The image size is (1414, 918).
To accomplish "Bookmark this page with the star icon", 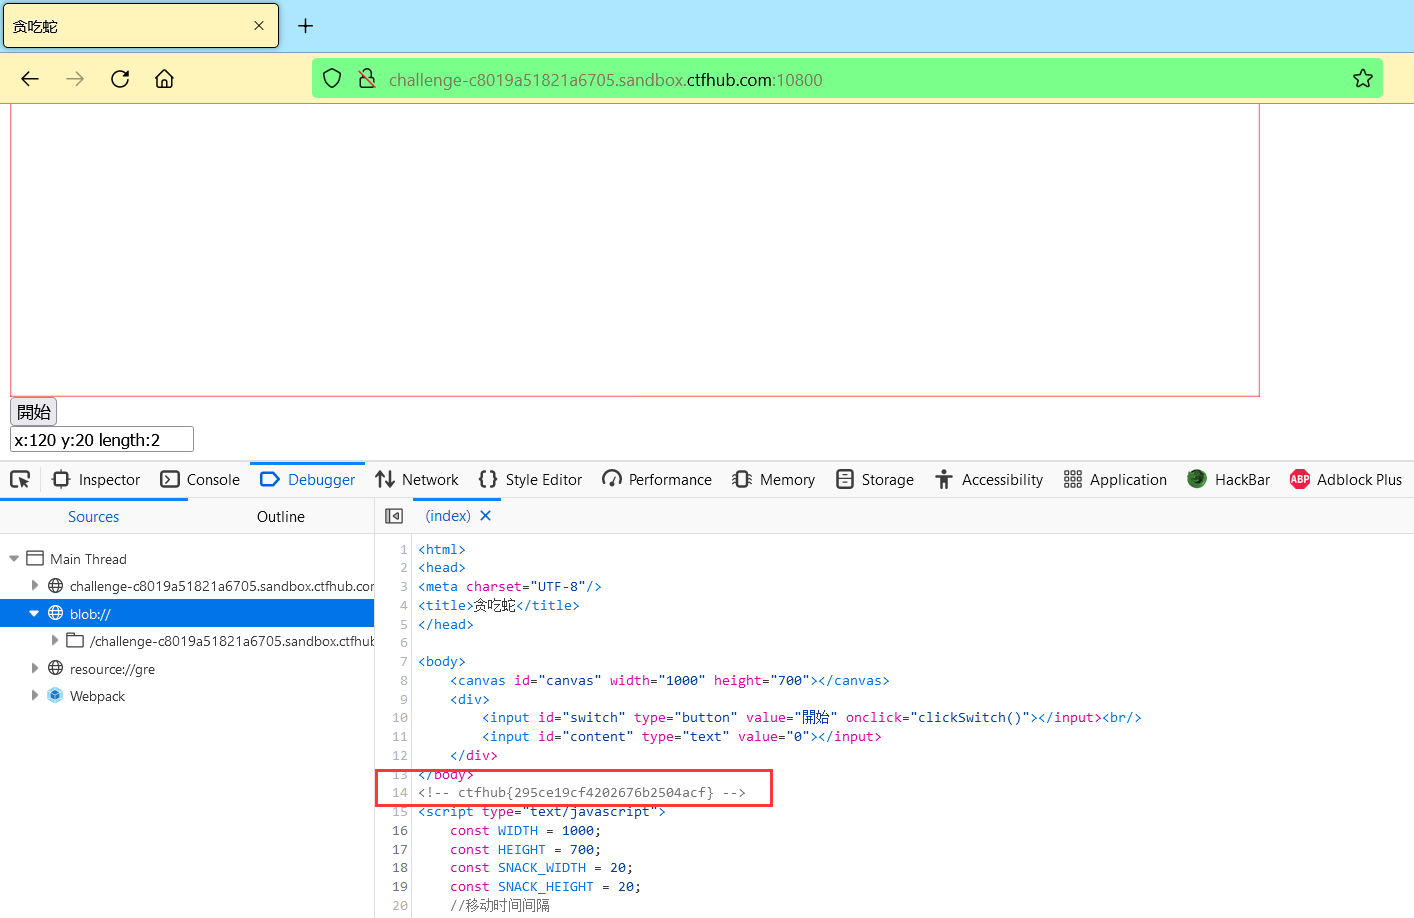I will [1363, 79].
